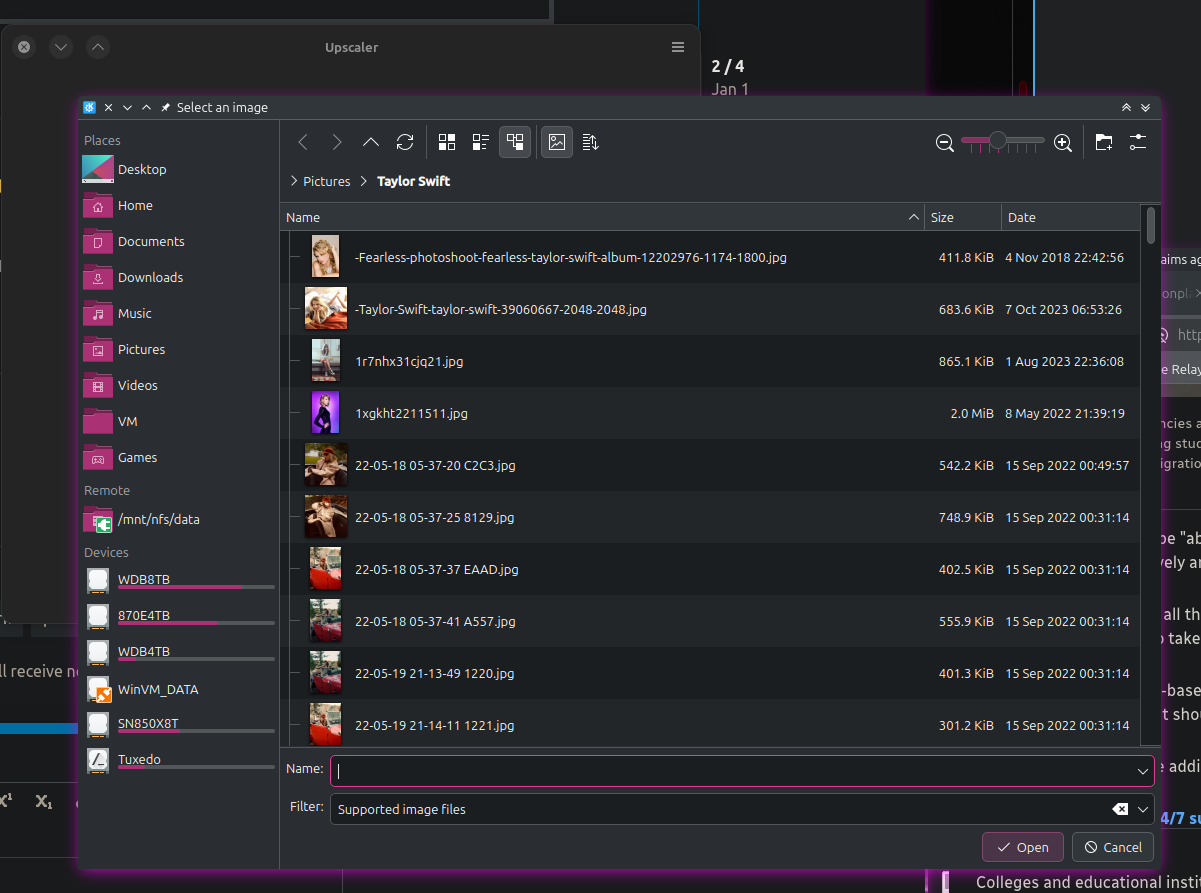Viewport: 1201px width, 893px height.
Task: Create a new folder via toolbar icon
Action: coord(1103,142)
